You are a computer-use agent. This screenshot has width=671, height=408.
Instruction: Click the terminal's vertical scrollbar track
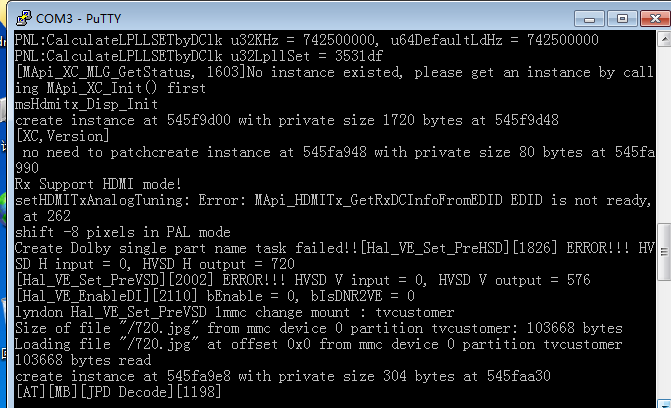click(663, 220)
